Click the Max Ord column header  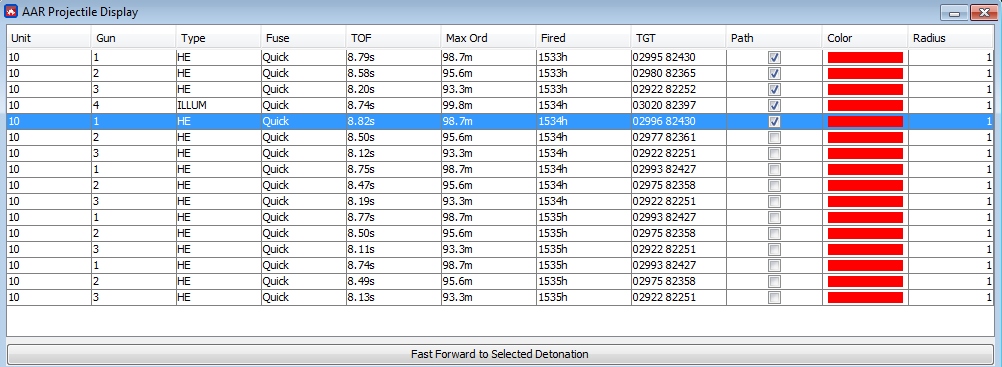point(488,38)
